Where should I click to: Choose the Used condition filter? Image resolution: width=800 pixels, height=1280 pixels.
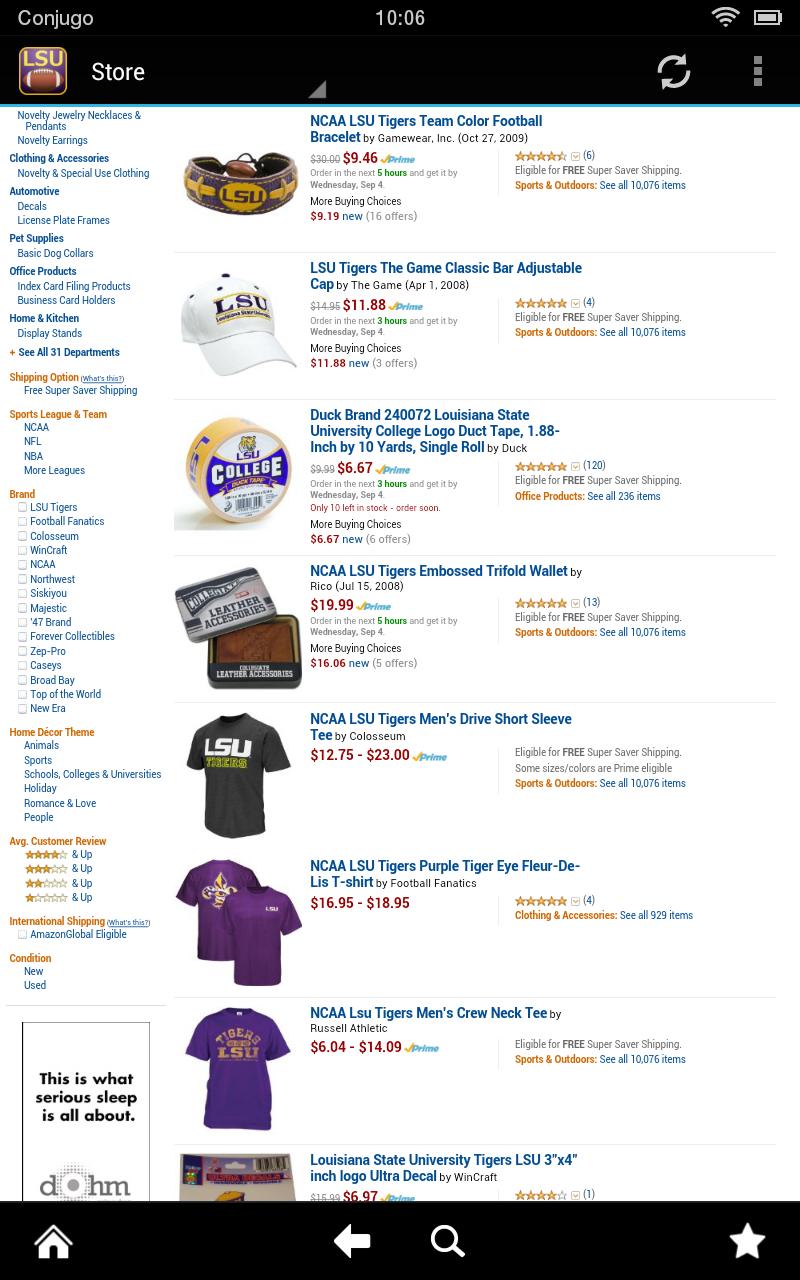coord(35,985)
